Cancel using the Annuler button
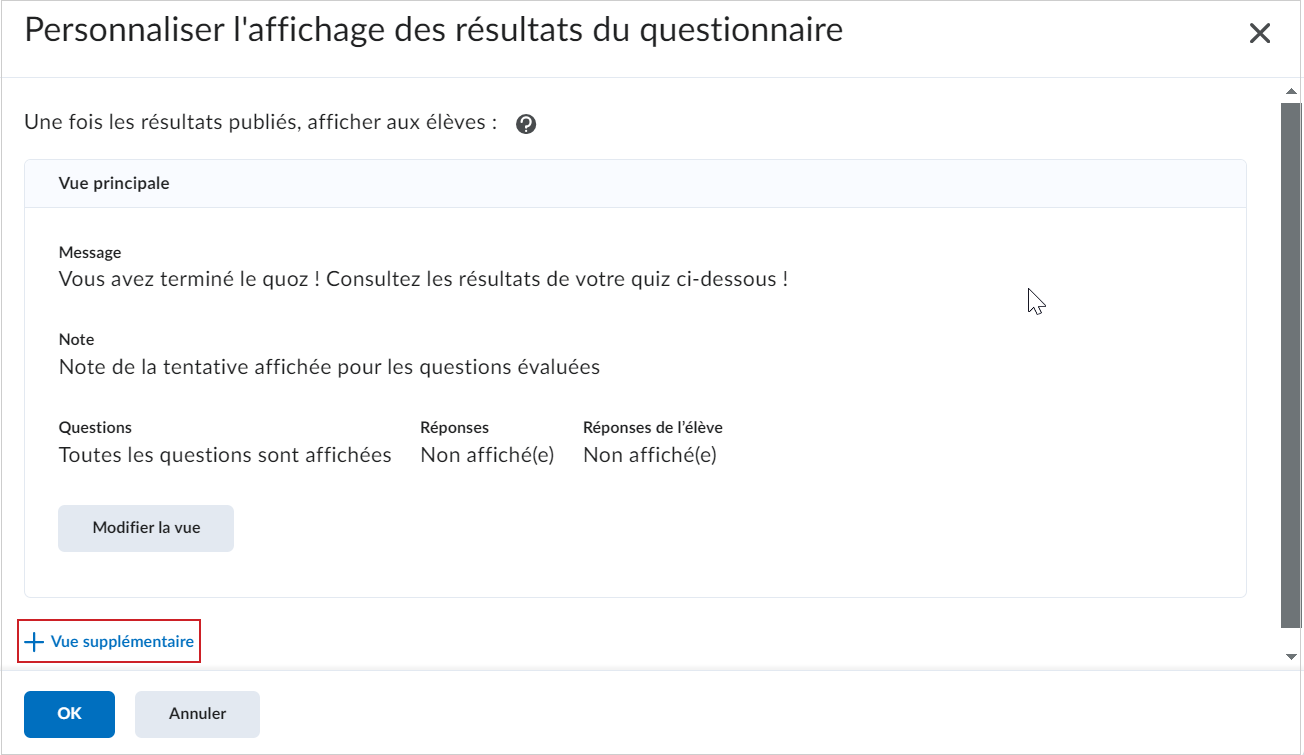This screenshot has width=1304, height=755. pyautogui.click(x=197, y=714)
